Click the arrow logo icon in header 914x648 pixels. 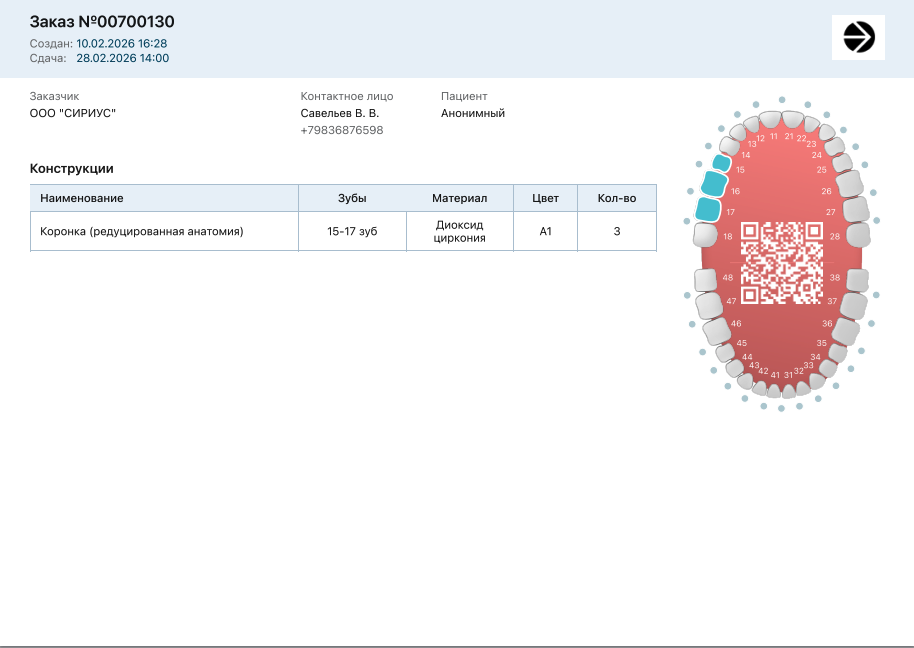[858, 37]
